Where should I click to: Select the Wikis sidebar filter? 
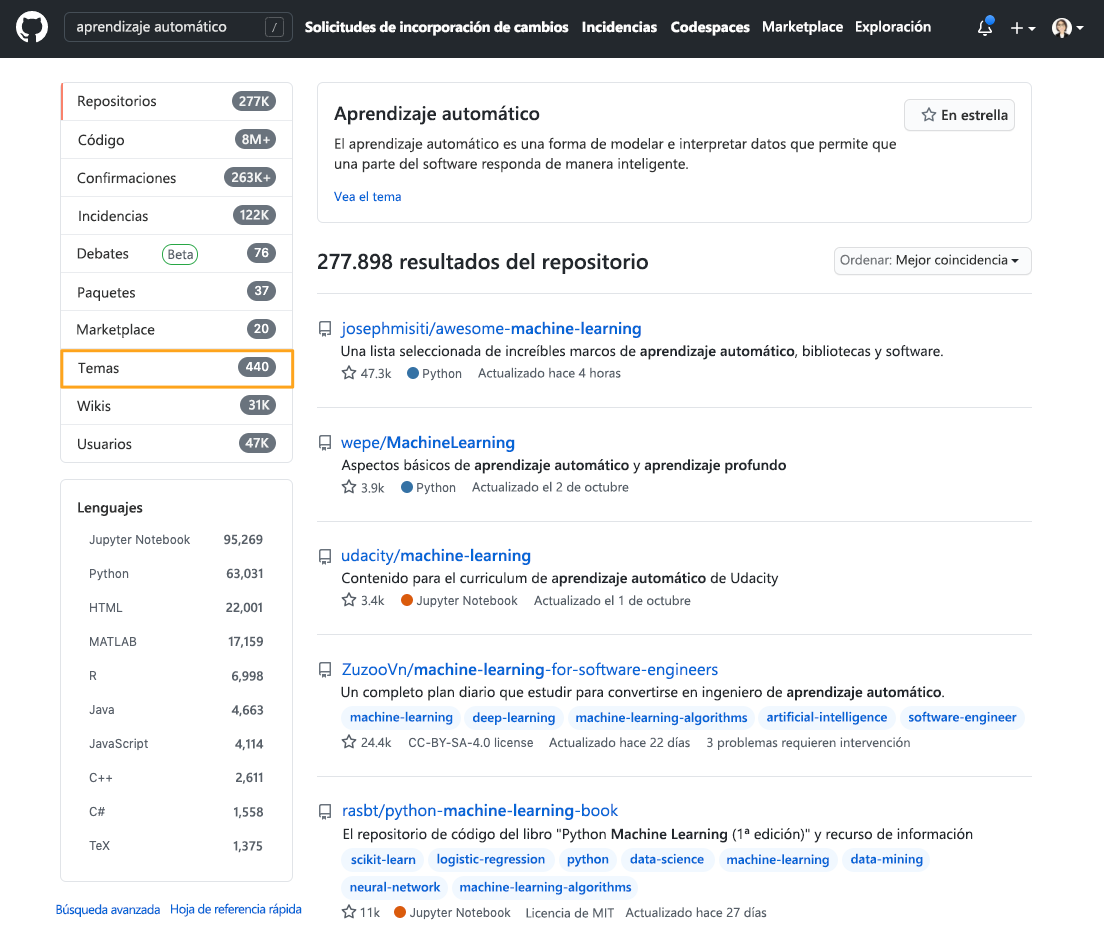[177, 405]
